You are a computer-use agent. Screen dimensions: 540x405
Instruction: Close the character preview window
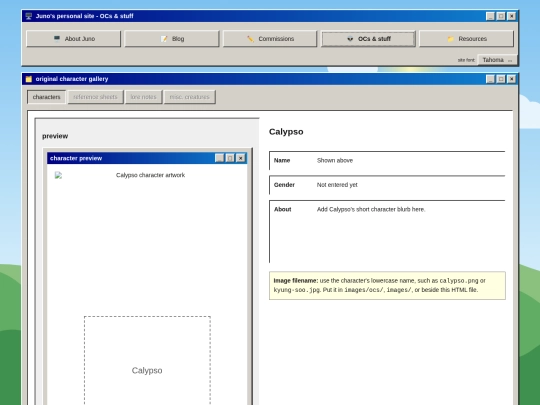click(x=241, y=158)
